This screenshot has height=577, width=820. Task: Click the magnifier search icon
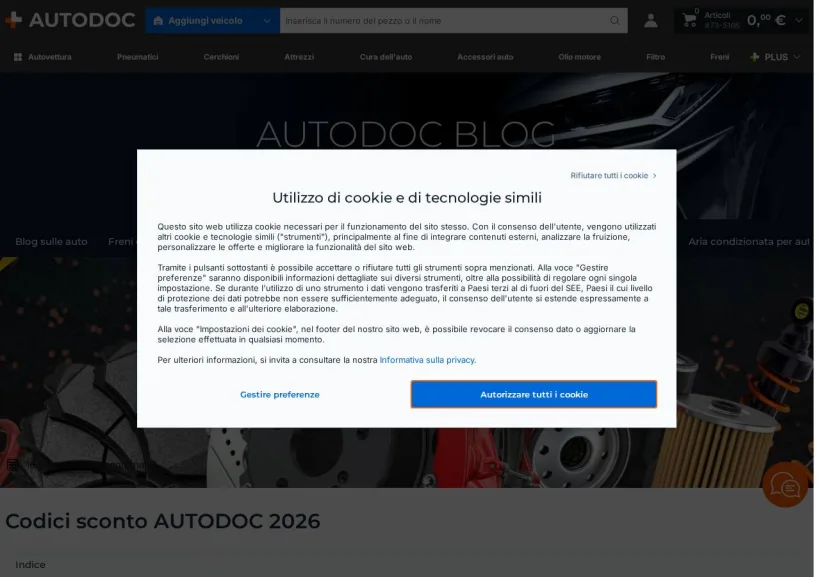[615, 21]
